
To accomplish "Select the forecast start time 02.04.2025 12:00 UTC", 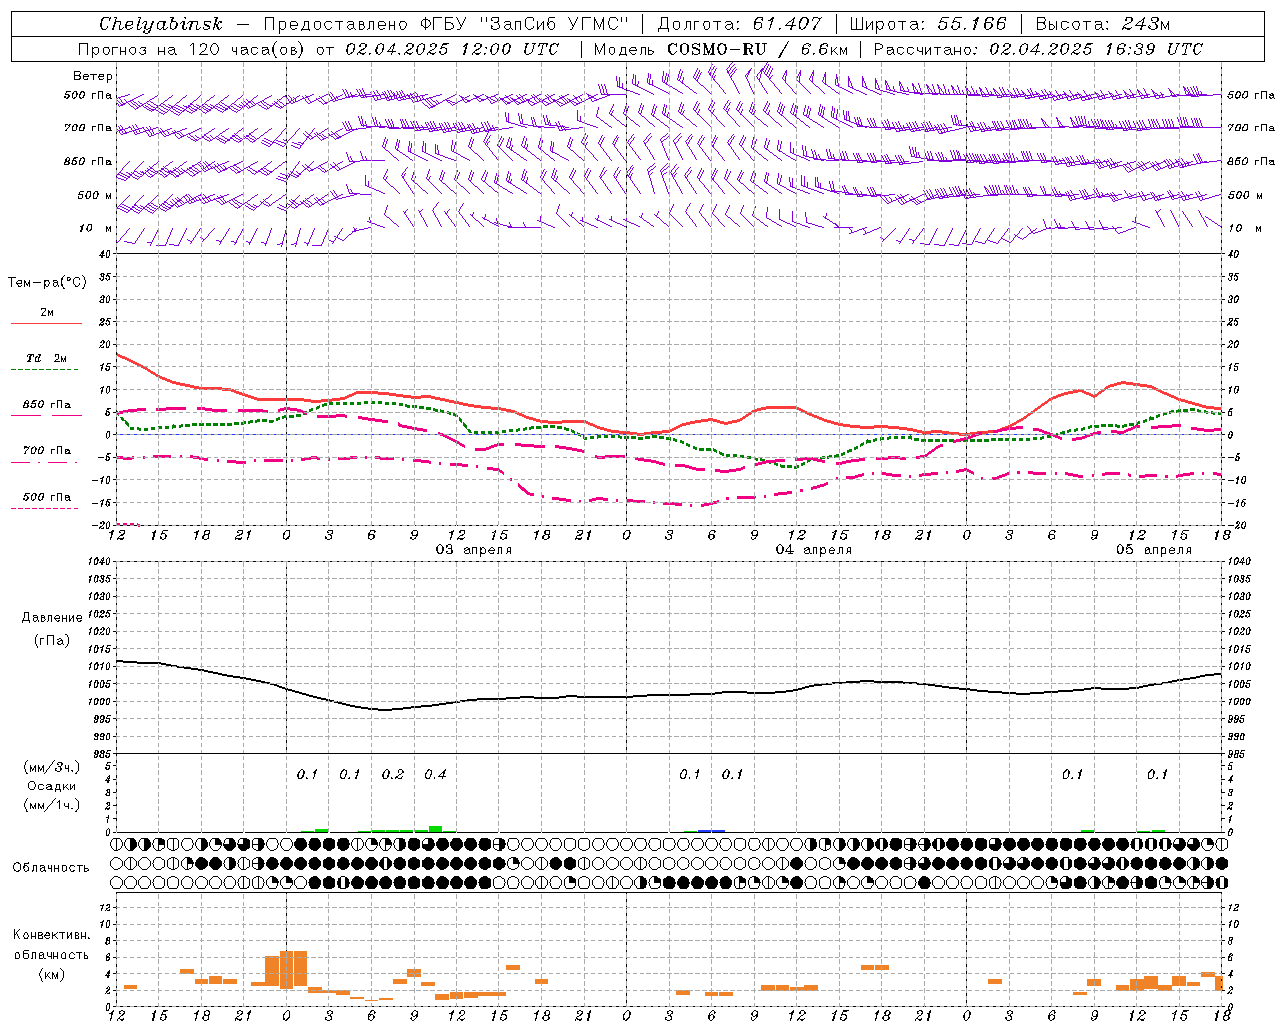I will (452, 49).
